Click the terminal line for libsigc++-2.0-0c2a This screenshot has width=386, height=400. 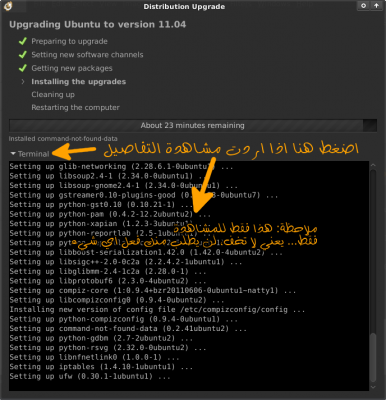tap(126, 262)
